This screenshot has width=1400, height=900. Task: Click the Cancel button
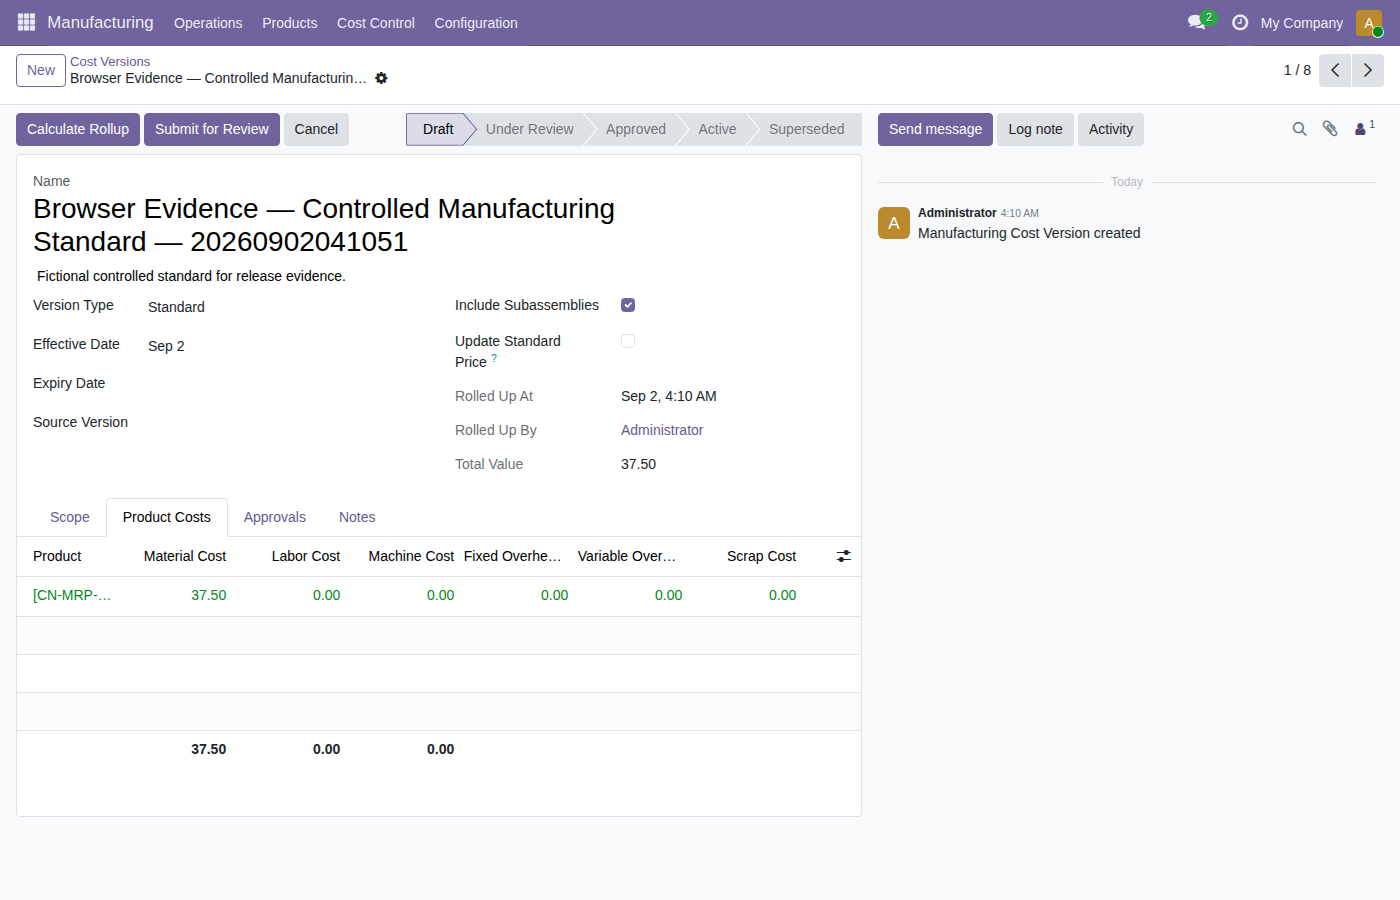coord(316,129)
